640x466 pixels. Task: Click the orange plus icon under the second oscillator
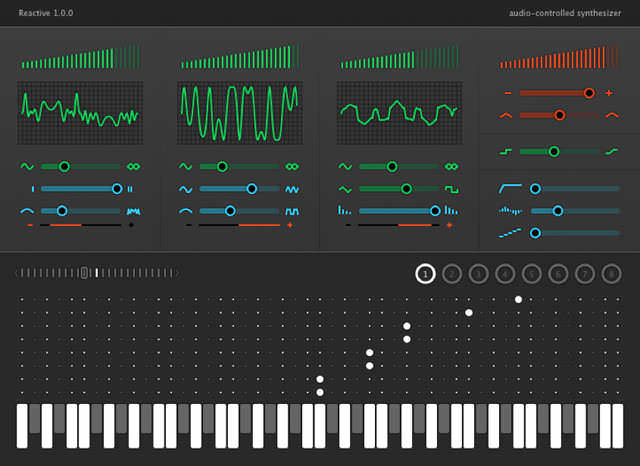click(290, 225)
